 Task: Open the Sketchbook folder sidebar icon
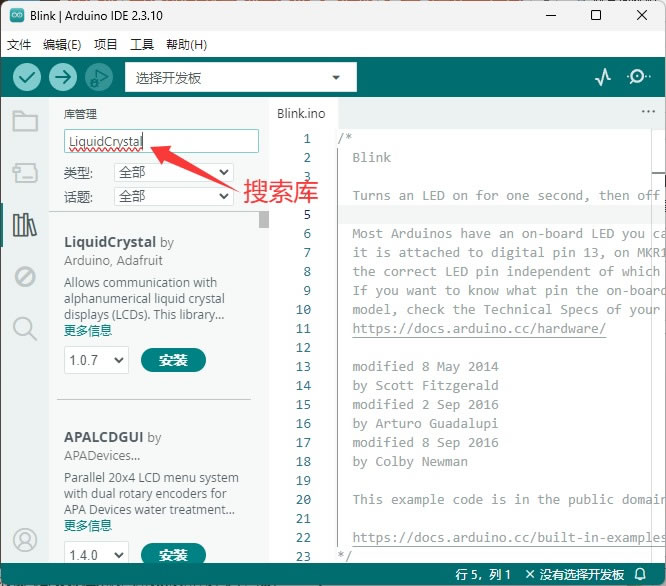25,121
